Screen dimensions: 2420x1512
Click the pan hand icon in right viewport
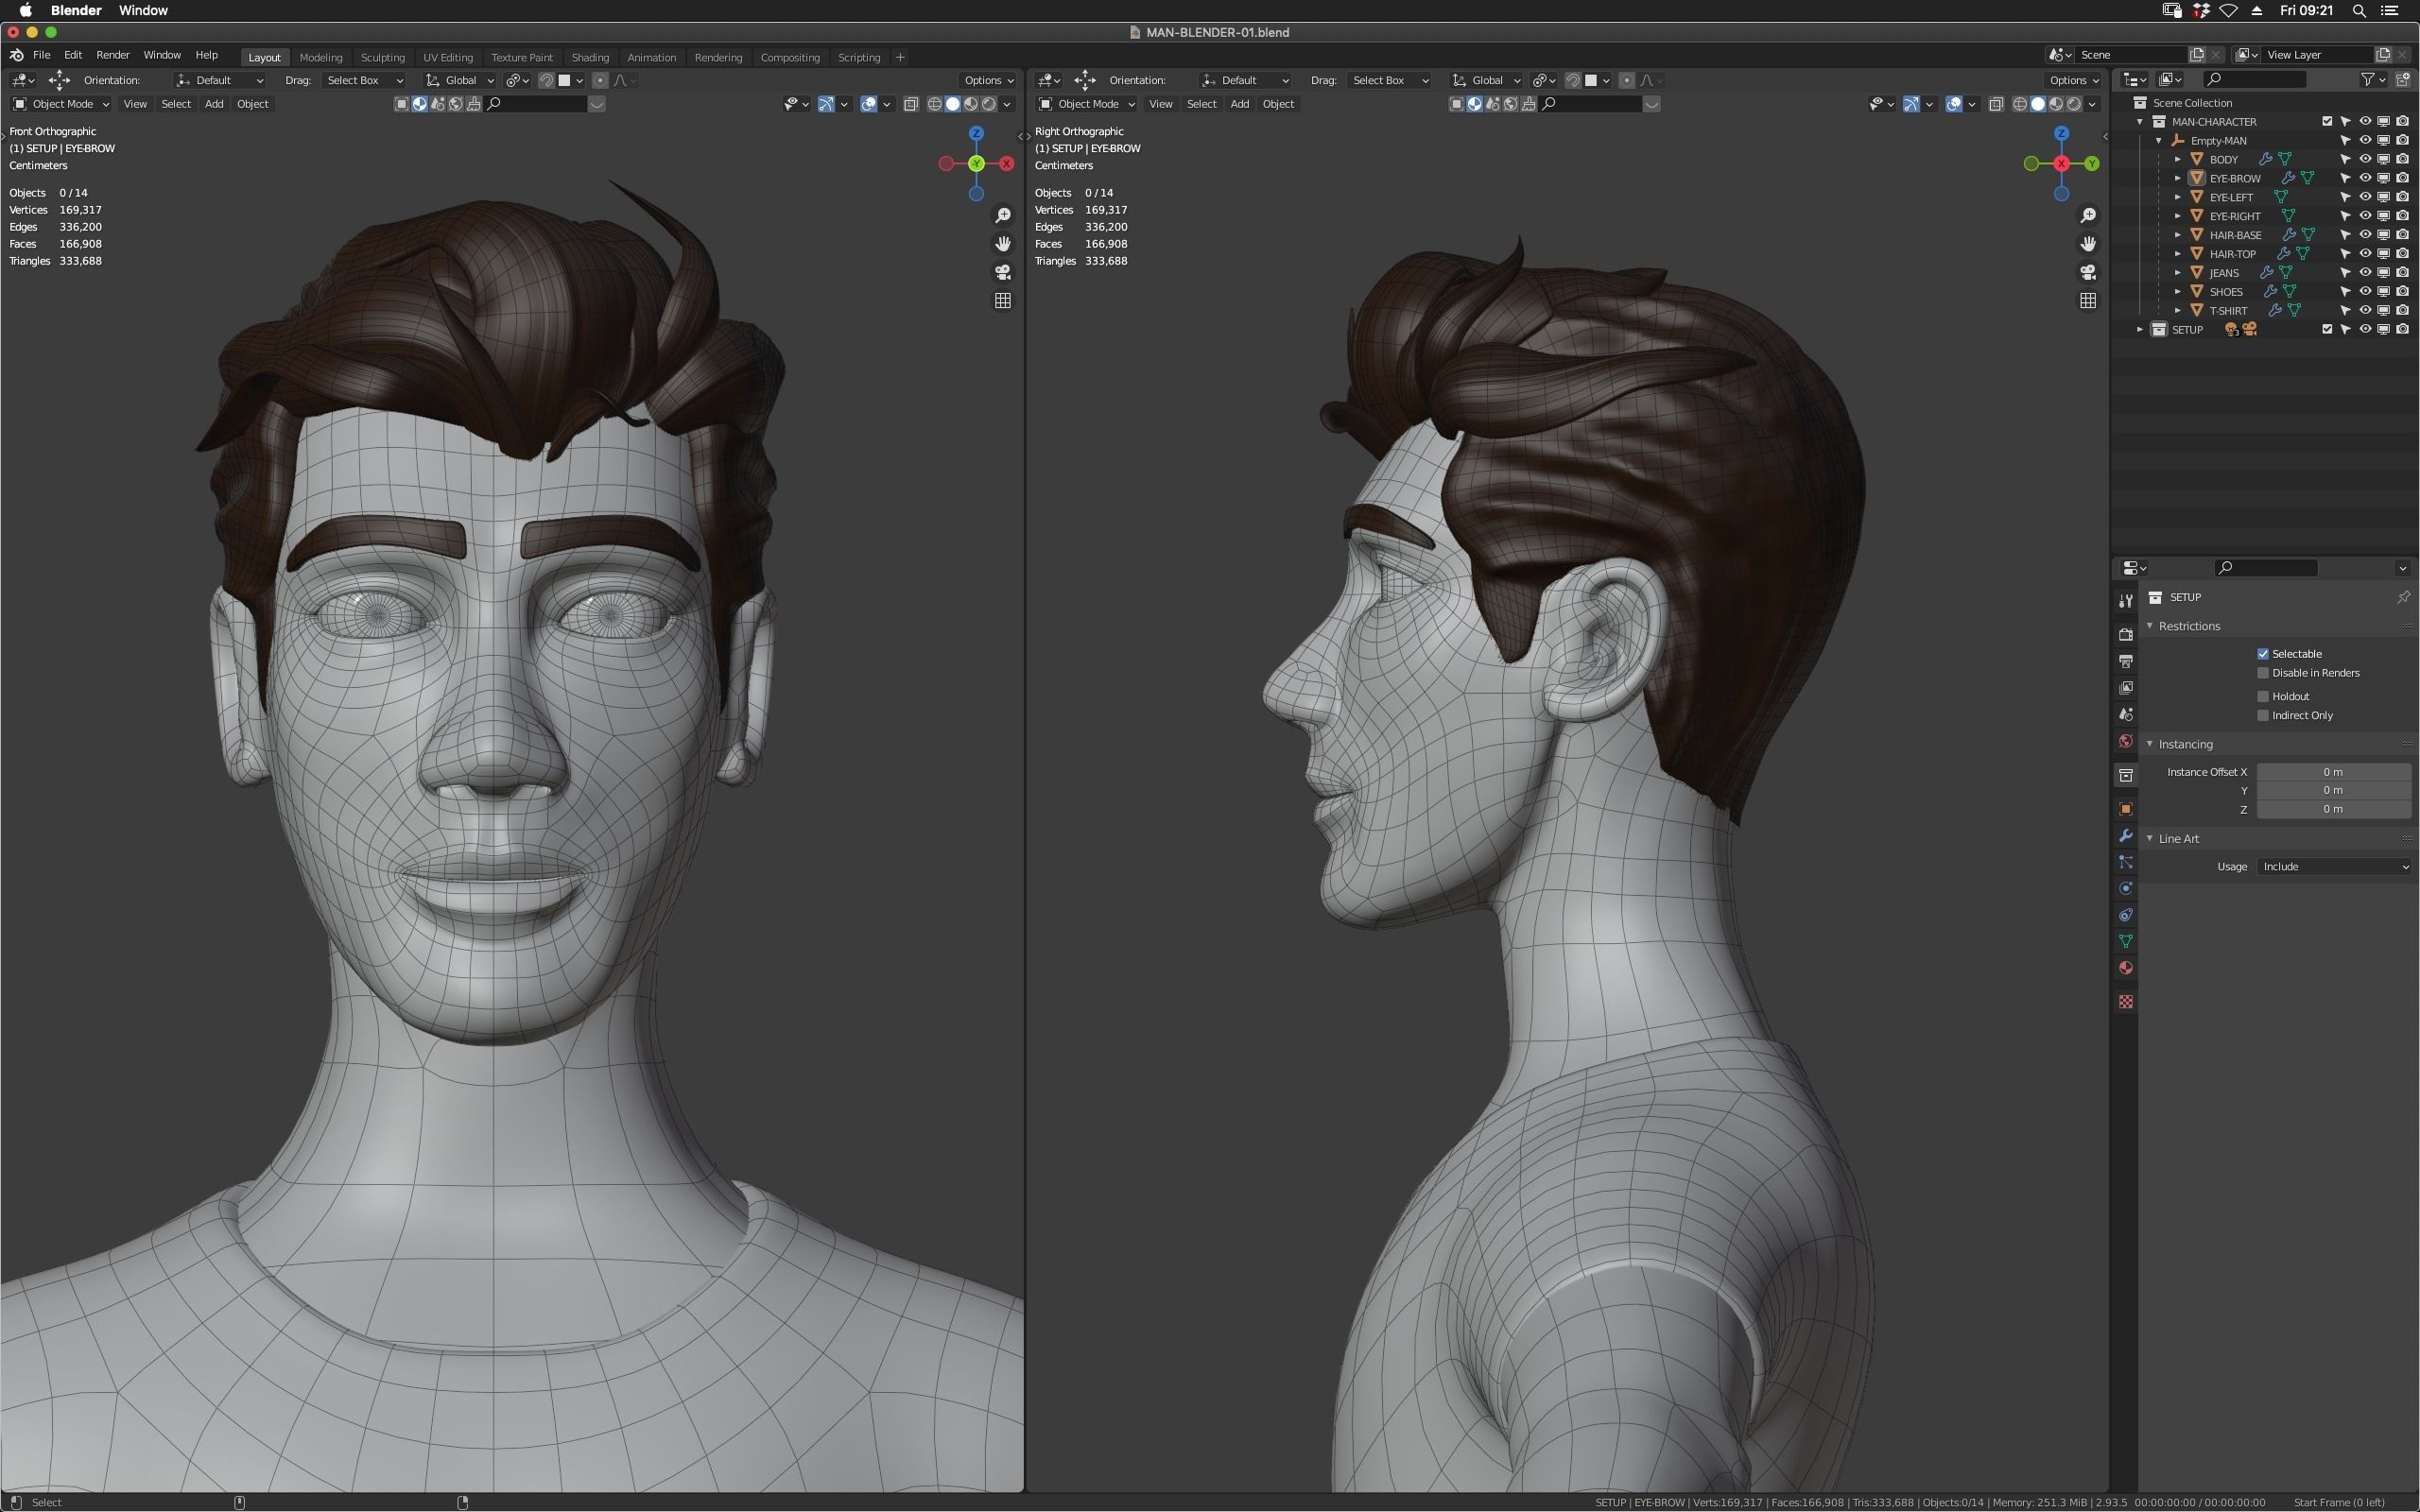(2087, 244)
